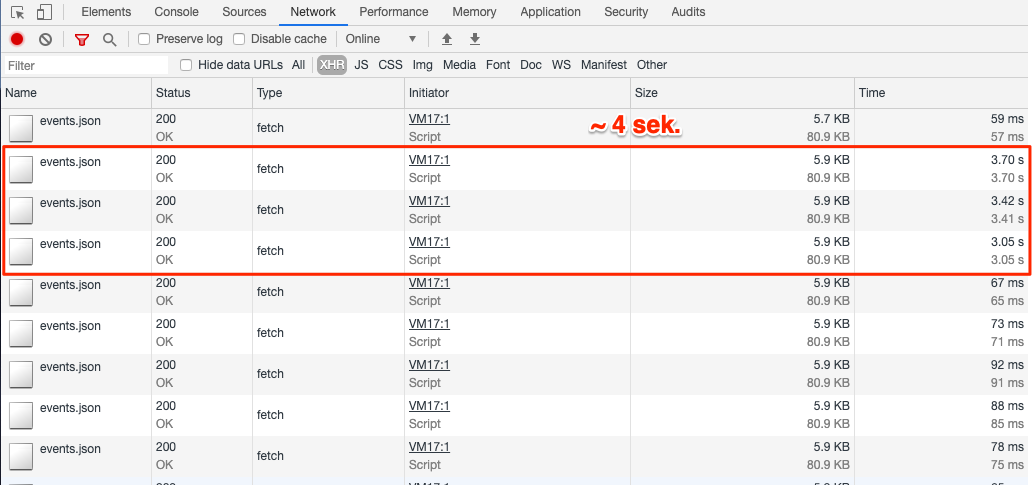
Task: Activate the inspect element picker icon
Action: click(18, 12)
